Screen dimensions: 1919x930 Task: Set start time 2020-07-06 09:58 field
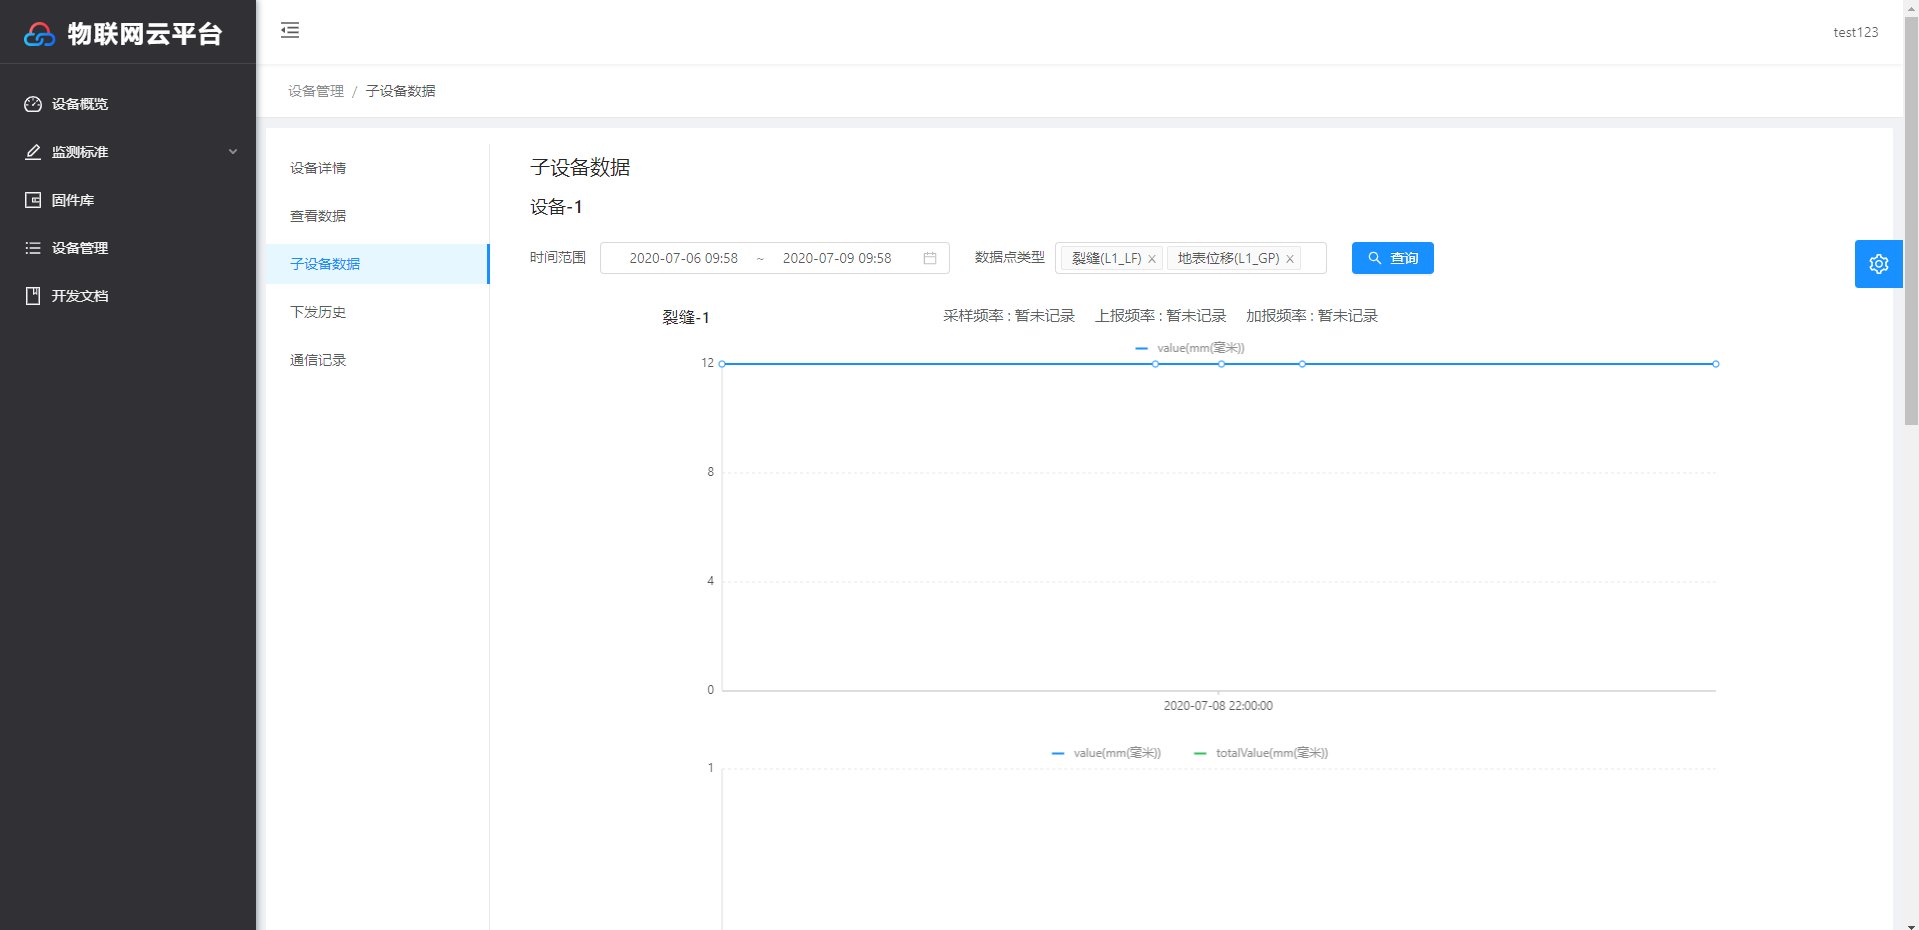click(x=684, y=258)
